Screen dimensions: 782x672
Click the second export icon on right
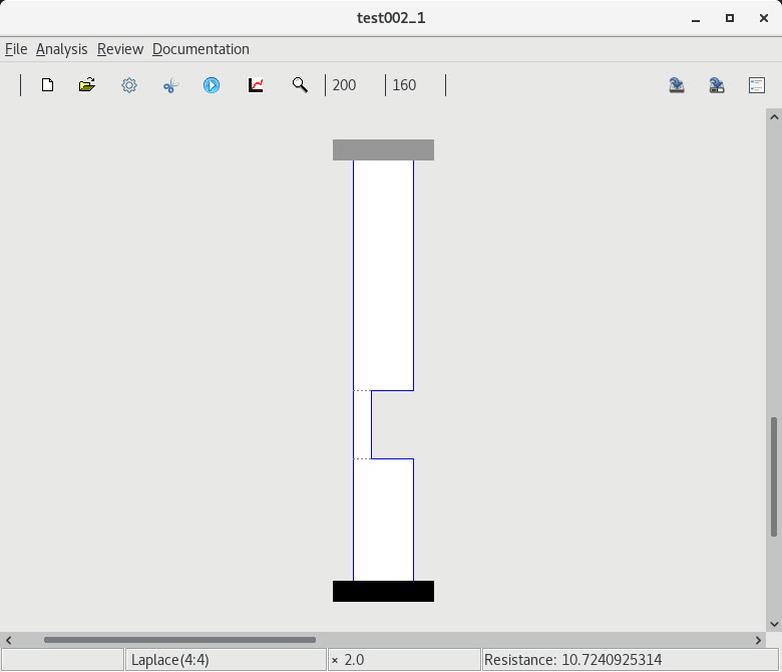716,85
